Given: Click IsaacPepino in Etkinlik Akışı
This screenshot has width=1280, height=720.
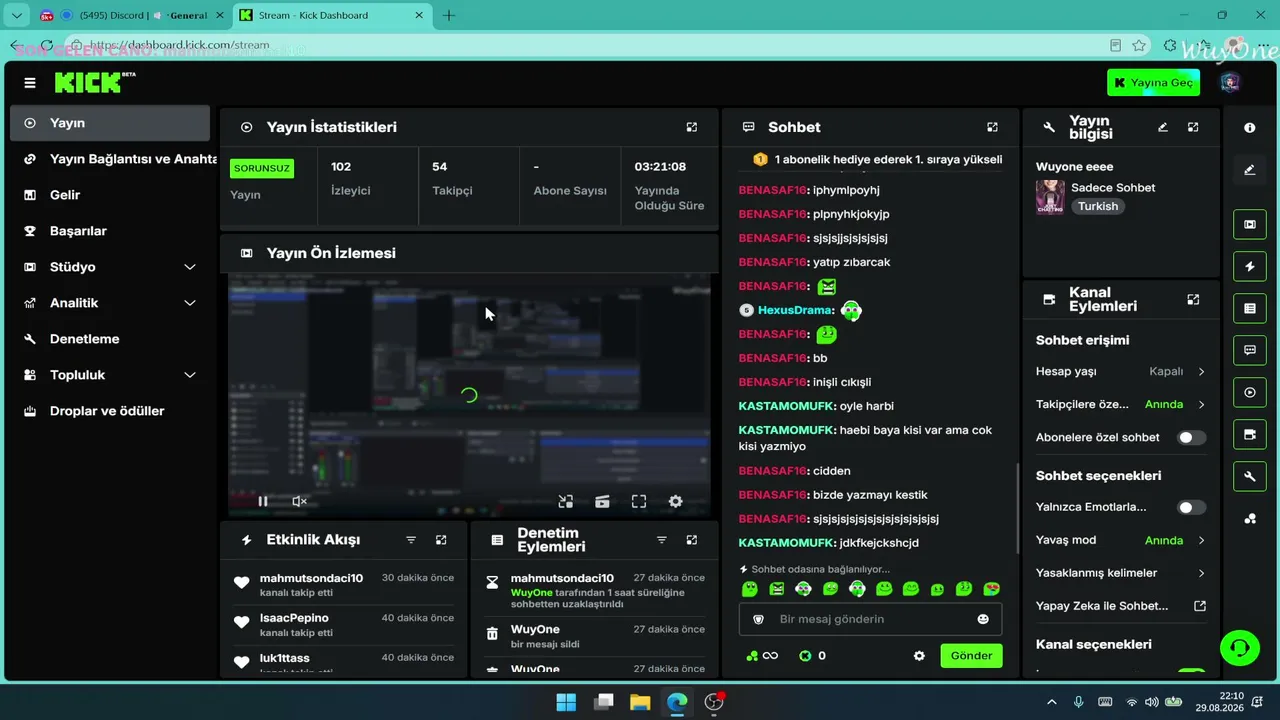Looking at the screenshot, I should click(x=294, y=618).
